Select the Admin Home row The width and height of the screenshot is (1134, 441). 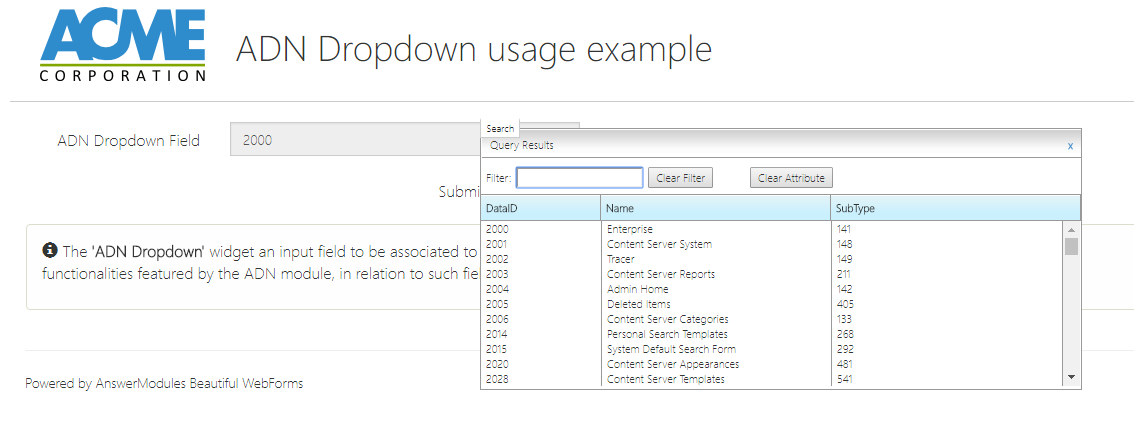click(x=638, y=289)
